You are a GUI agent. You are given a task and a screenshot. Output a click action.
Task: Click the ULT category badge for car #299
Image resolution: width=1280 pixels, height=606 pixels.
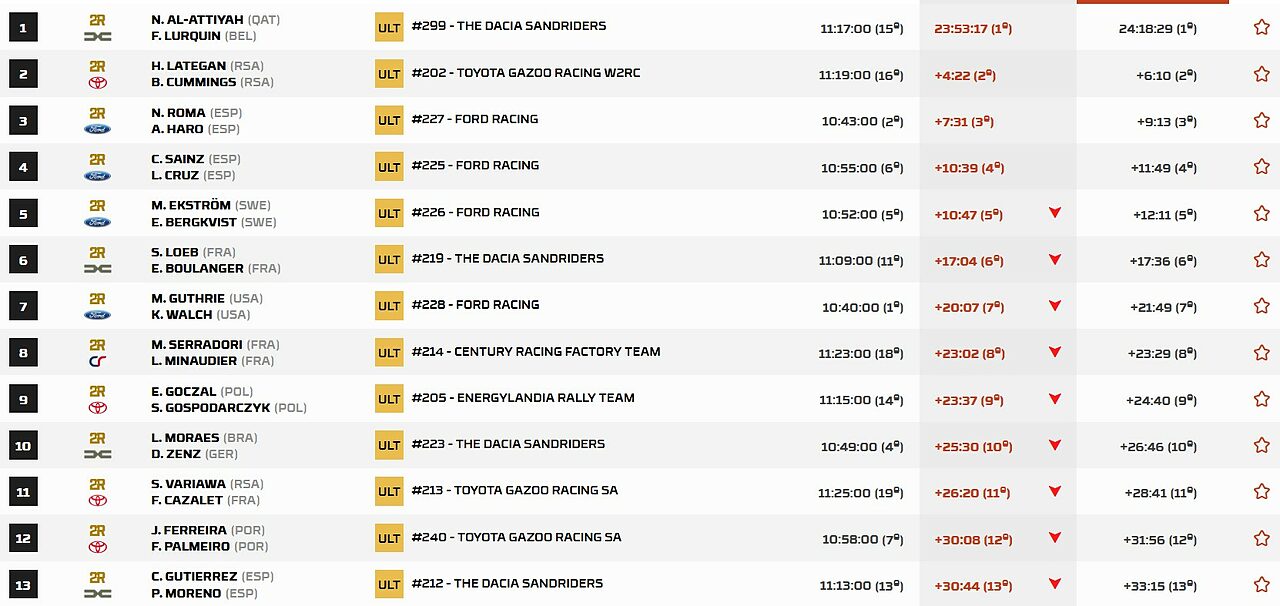pos(388,27)
